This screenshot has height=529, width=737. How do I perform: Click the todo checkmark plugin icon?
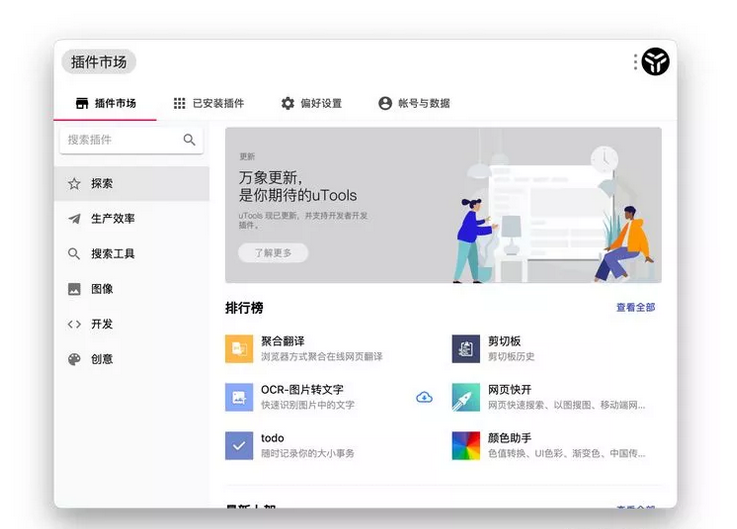click(239, 446)
